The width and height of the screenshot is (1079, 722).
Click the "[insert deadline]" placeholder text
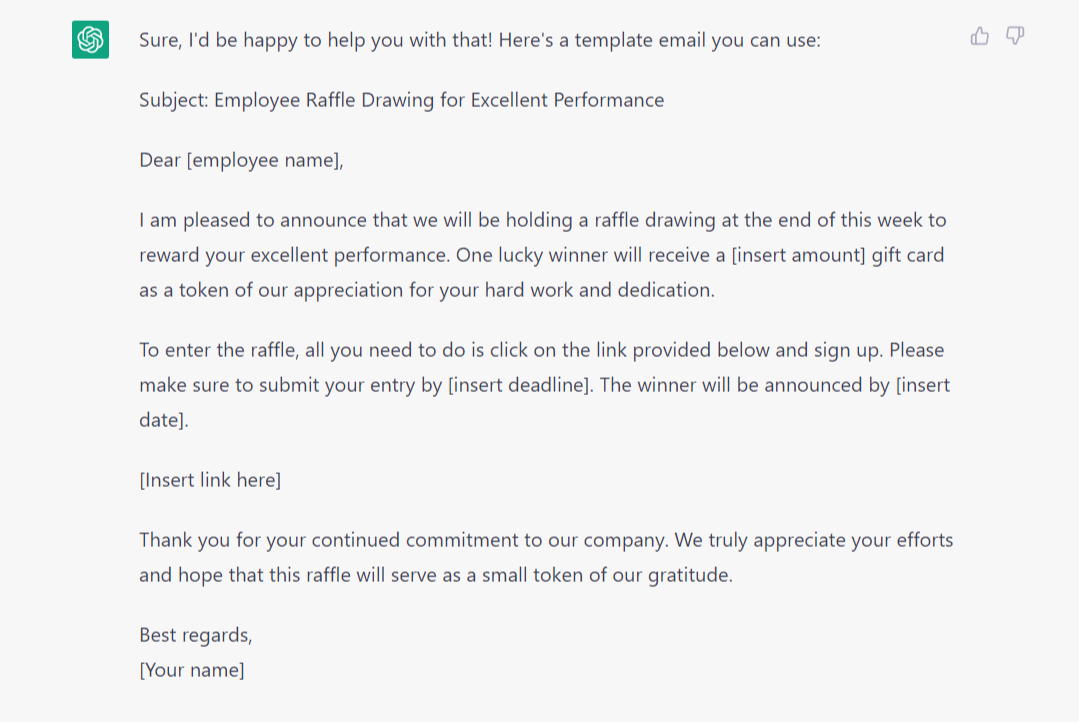[518, 385]
